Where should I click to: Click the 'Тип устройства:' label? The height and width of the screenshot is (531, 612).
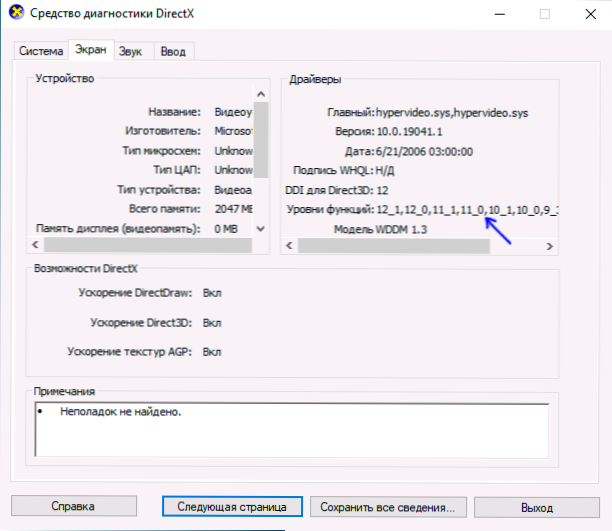(159, 190)
